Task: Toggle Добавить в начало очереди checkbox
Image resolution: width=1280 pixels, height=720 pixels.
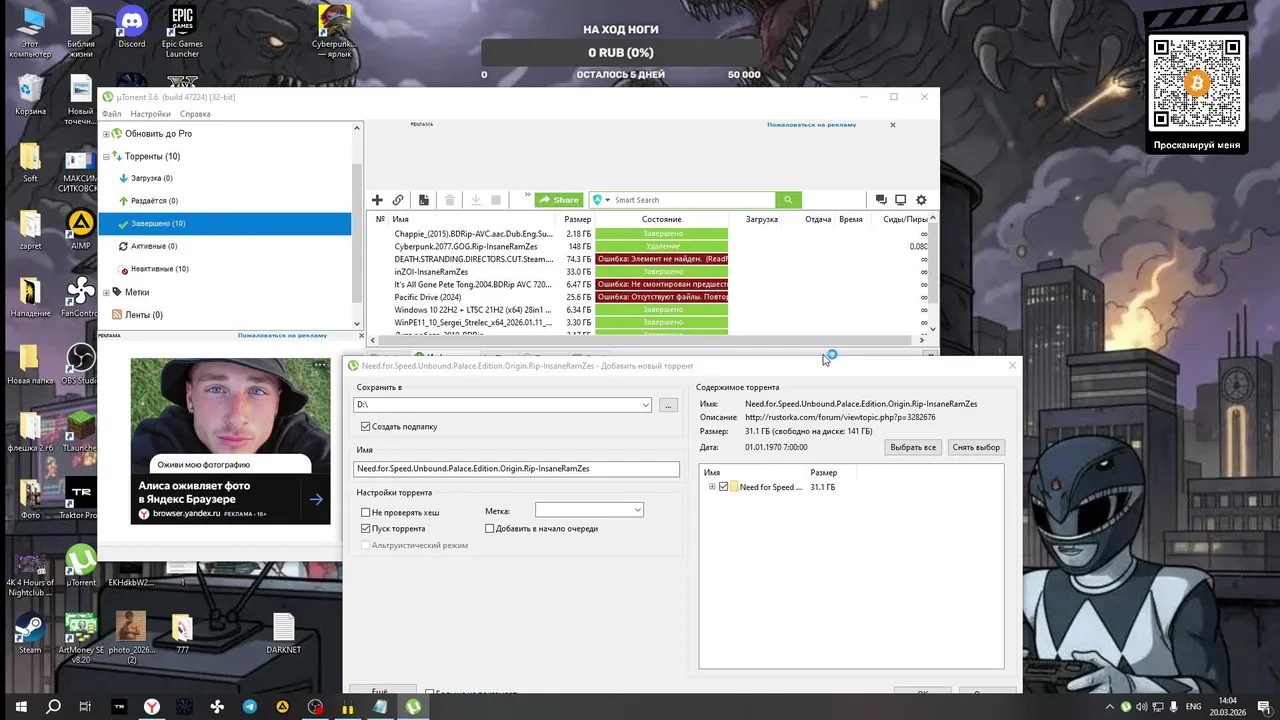Action: click(x=490, y=528)
